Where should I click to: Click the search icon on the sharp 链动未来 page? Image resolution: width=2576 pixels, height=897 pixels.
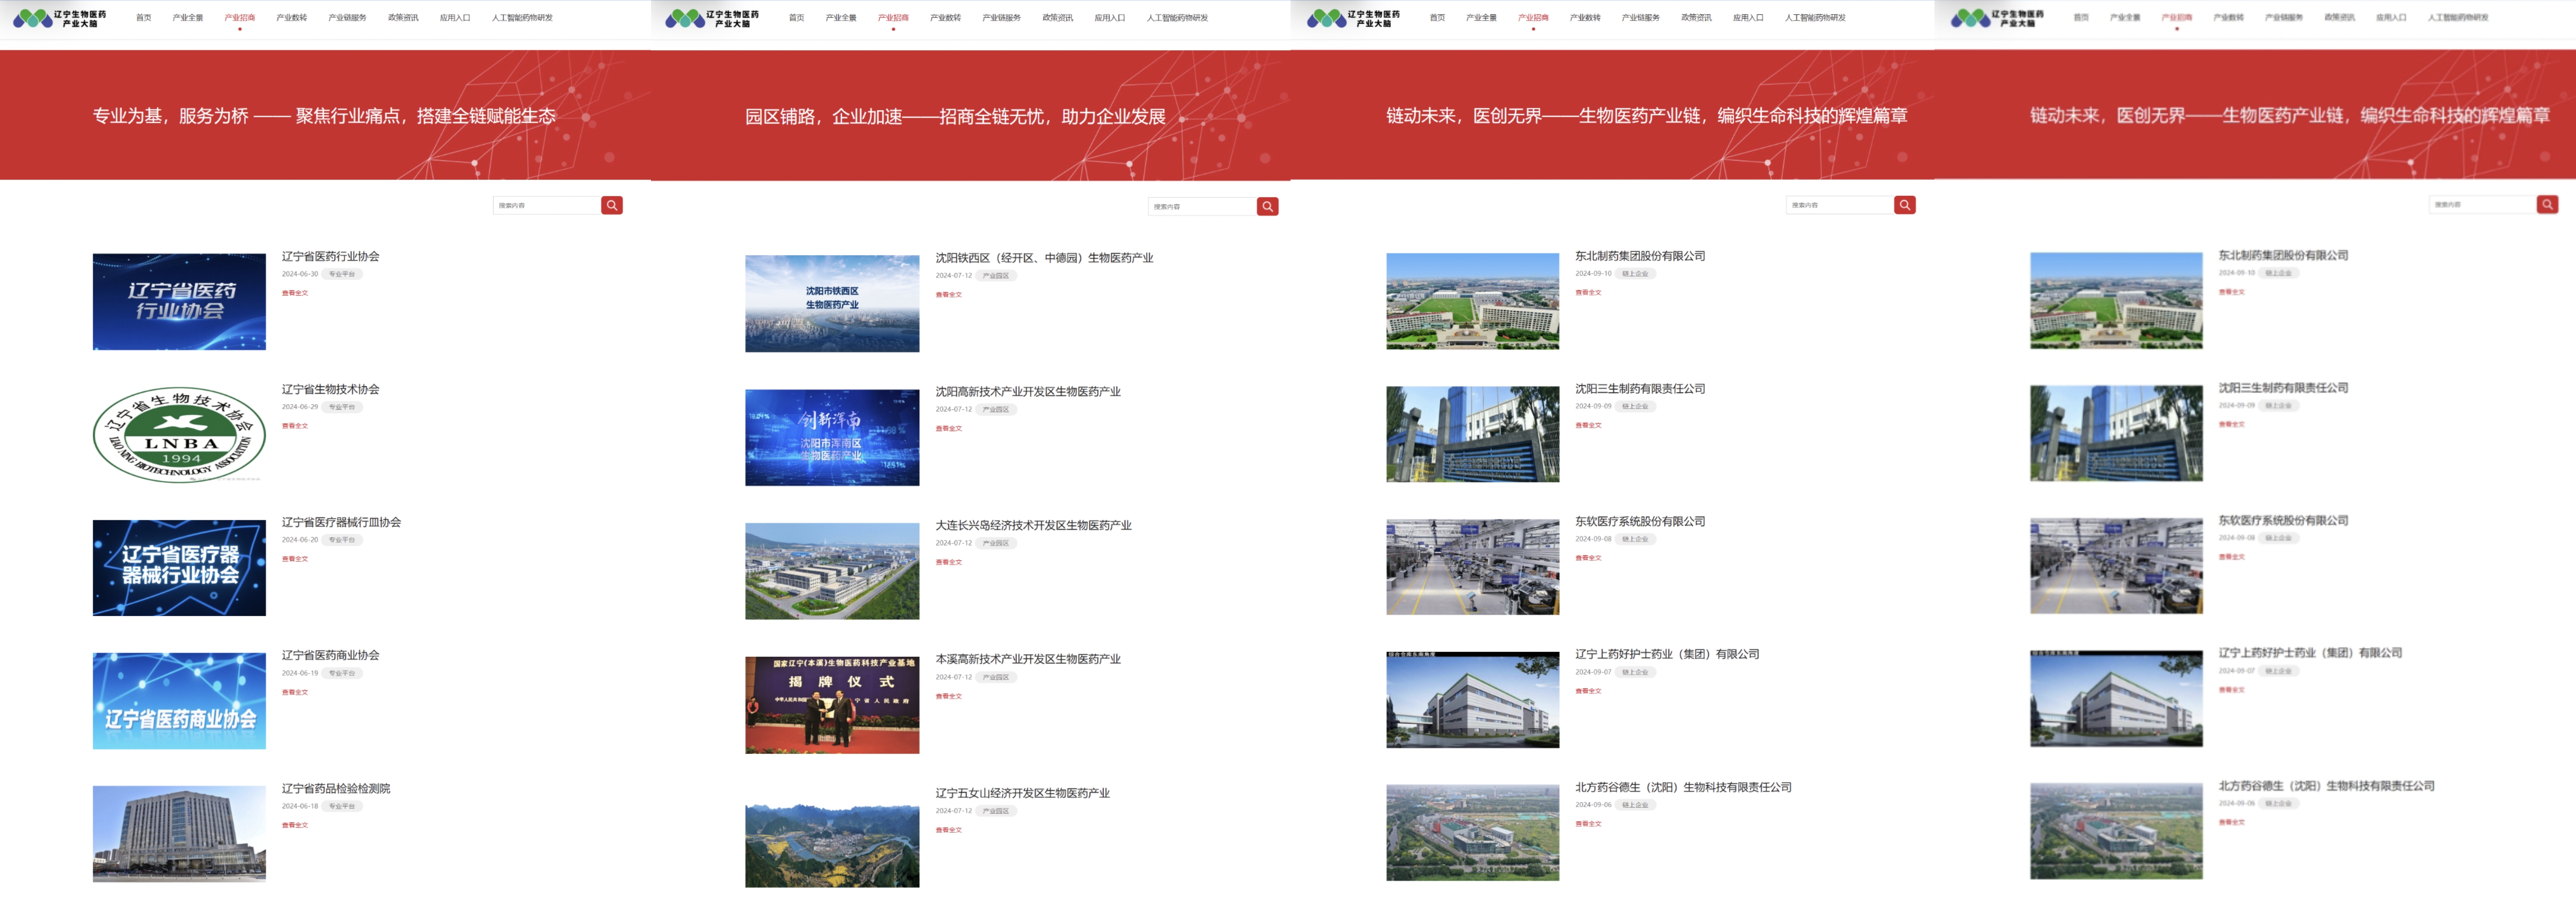click(x=1905, y=205)
